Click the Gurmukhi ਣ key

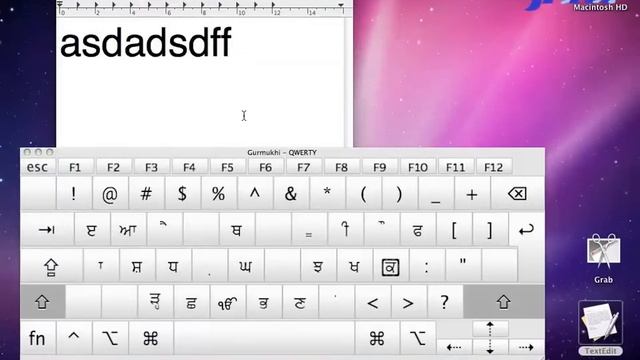point(300,302)
